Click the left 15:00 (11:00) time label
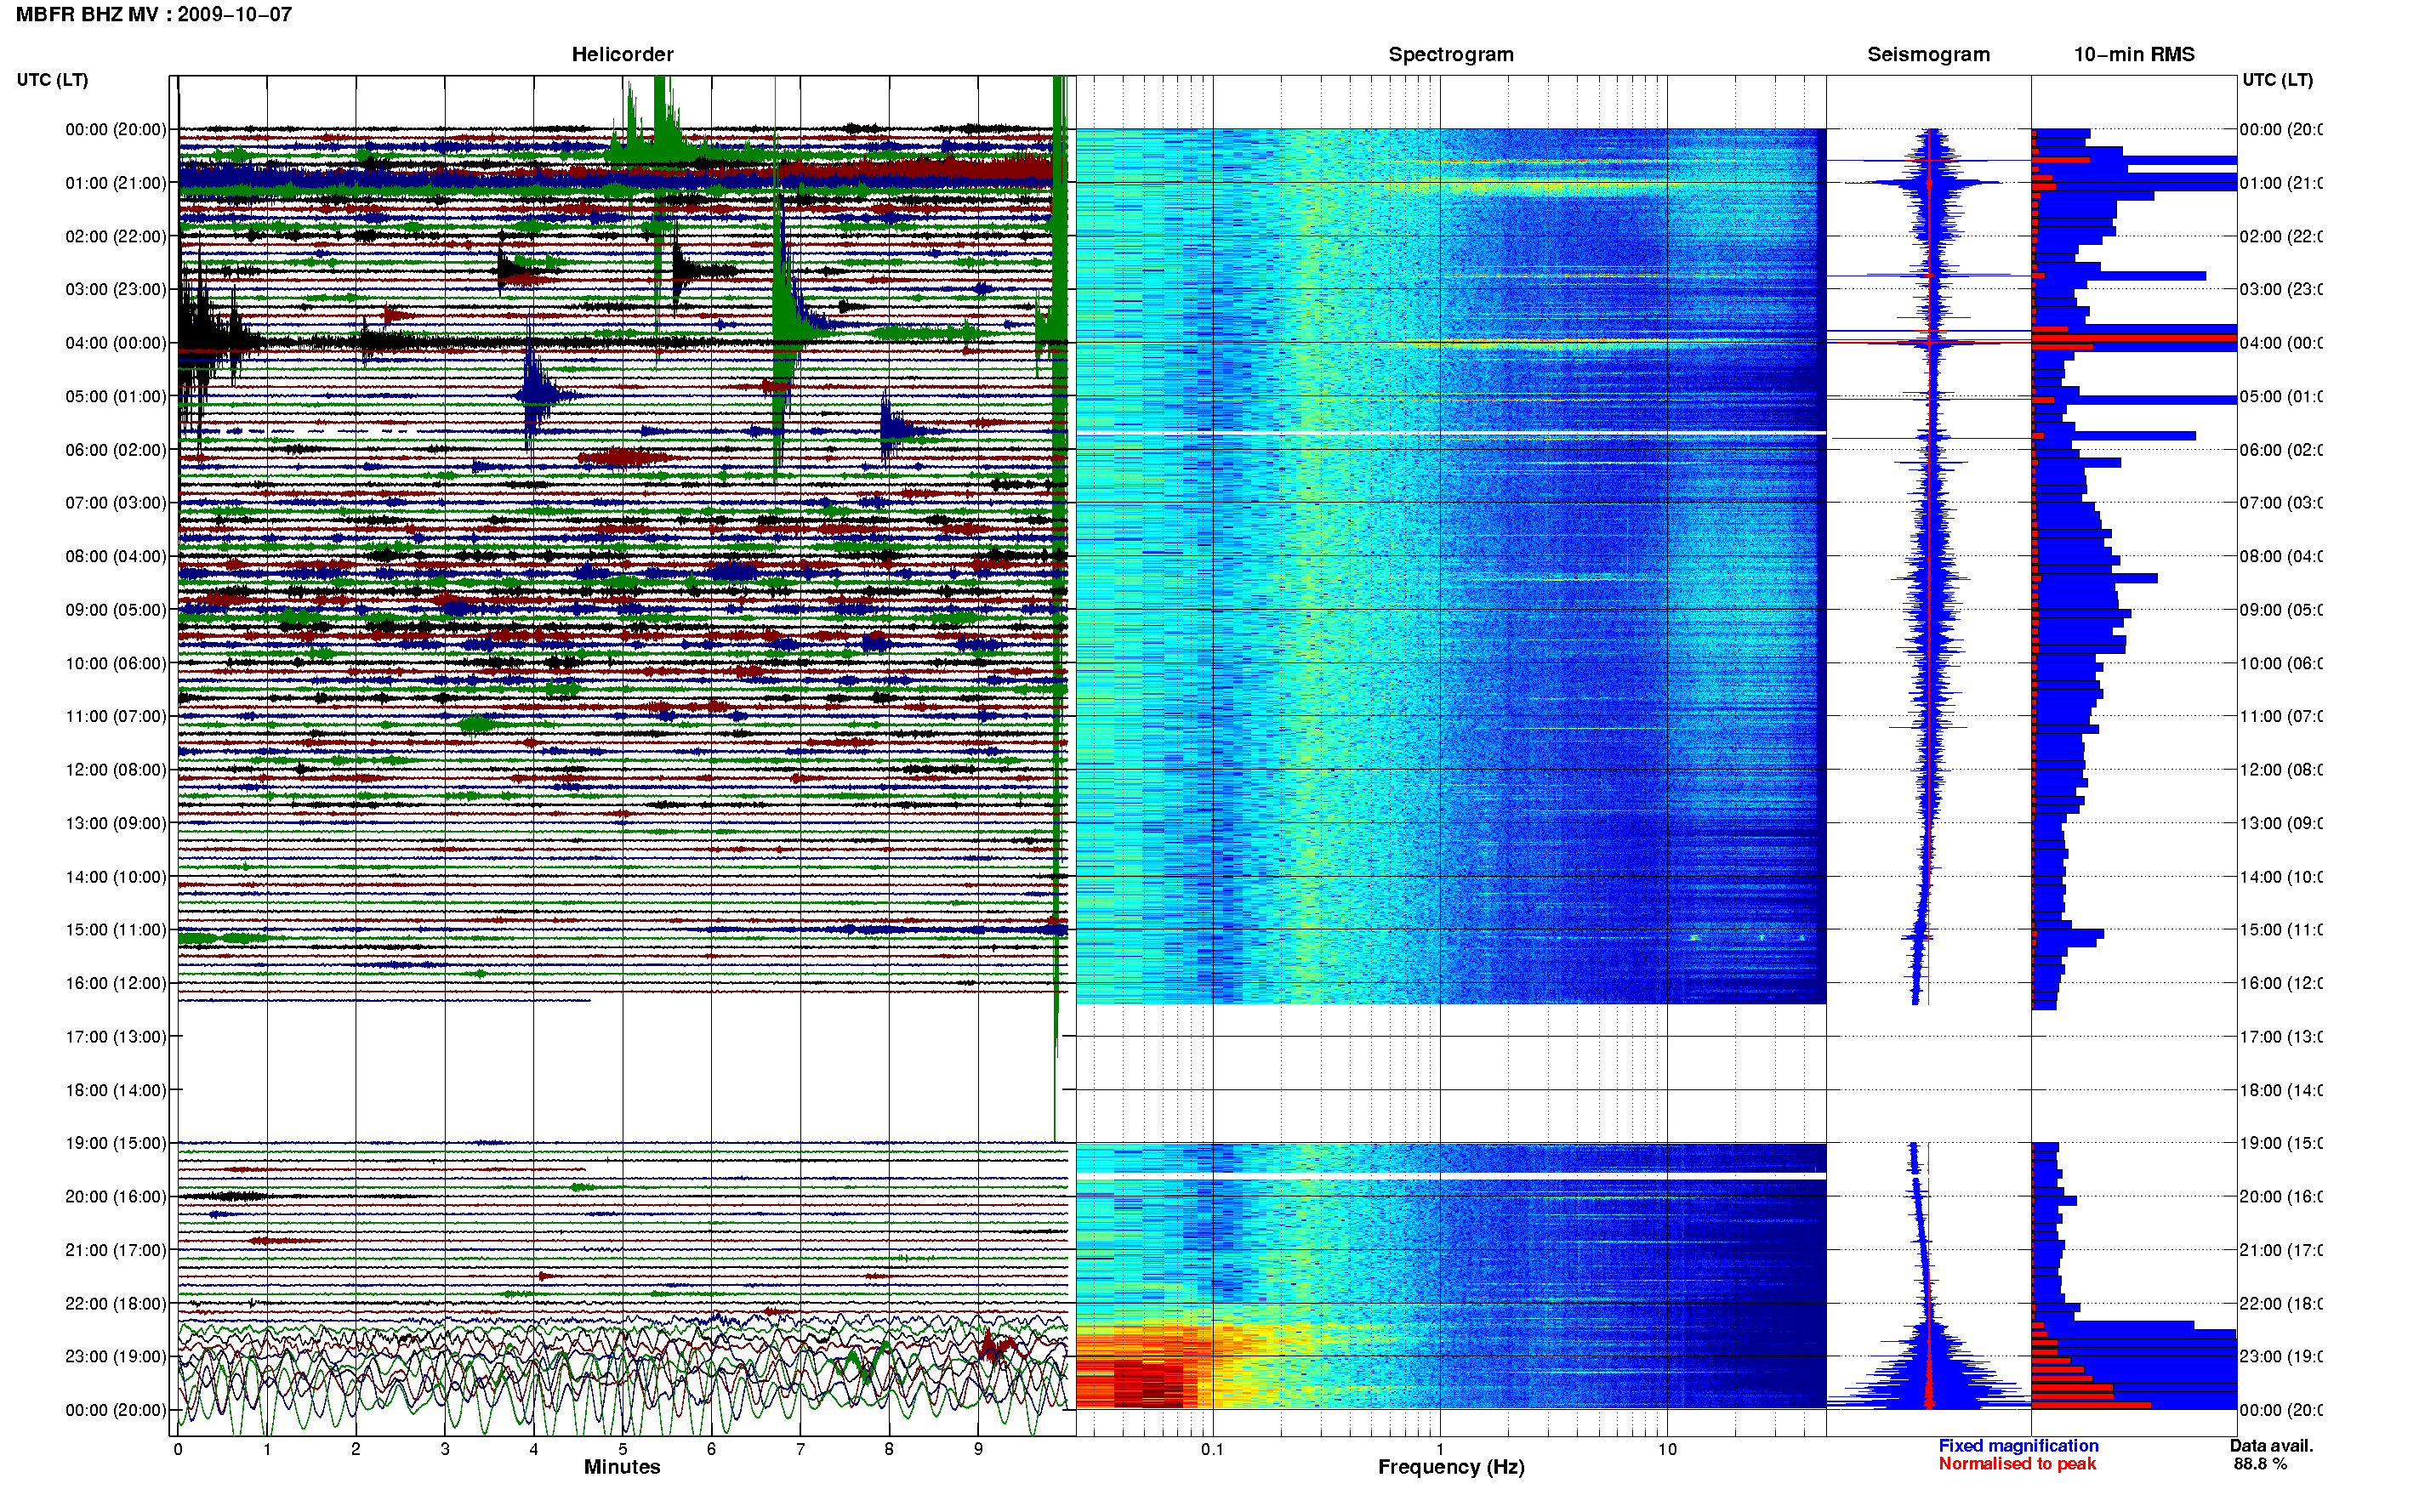 click(116, 930)
